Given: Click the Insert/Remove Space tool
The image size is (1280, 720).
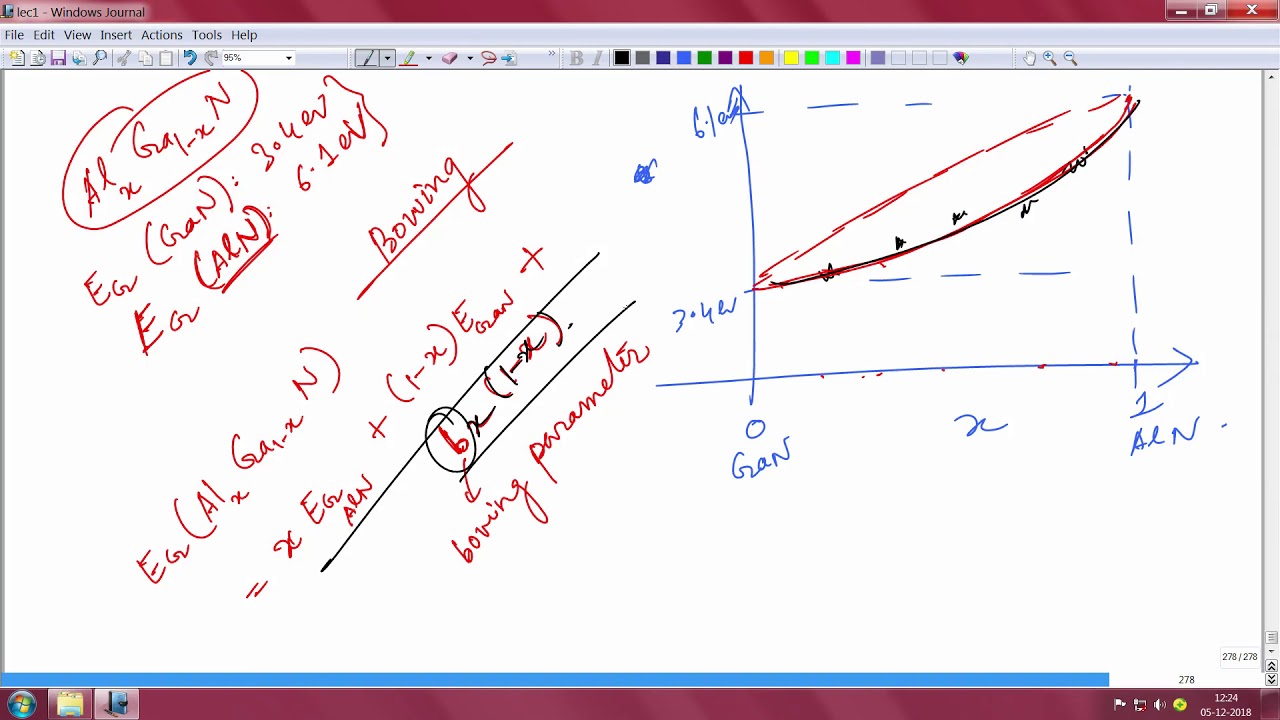Looking at the screenshot, I should click(508, 58).
